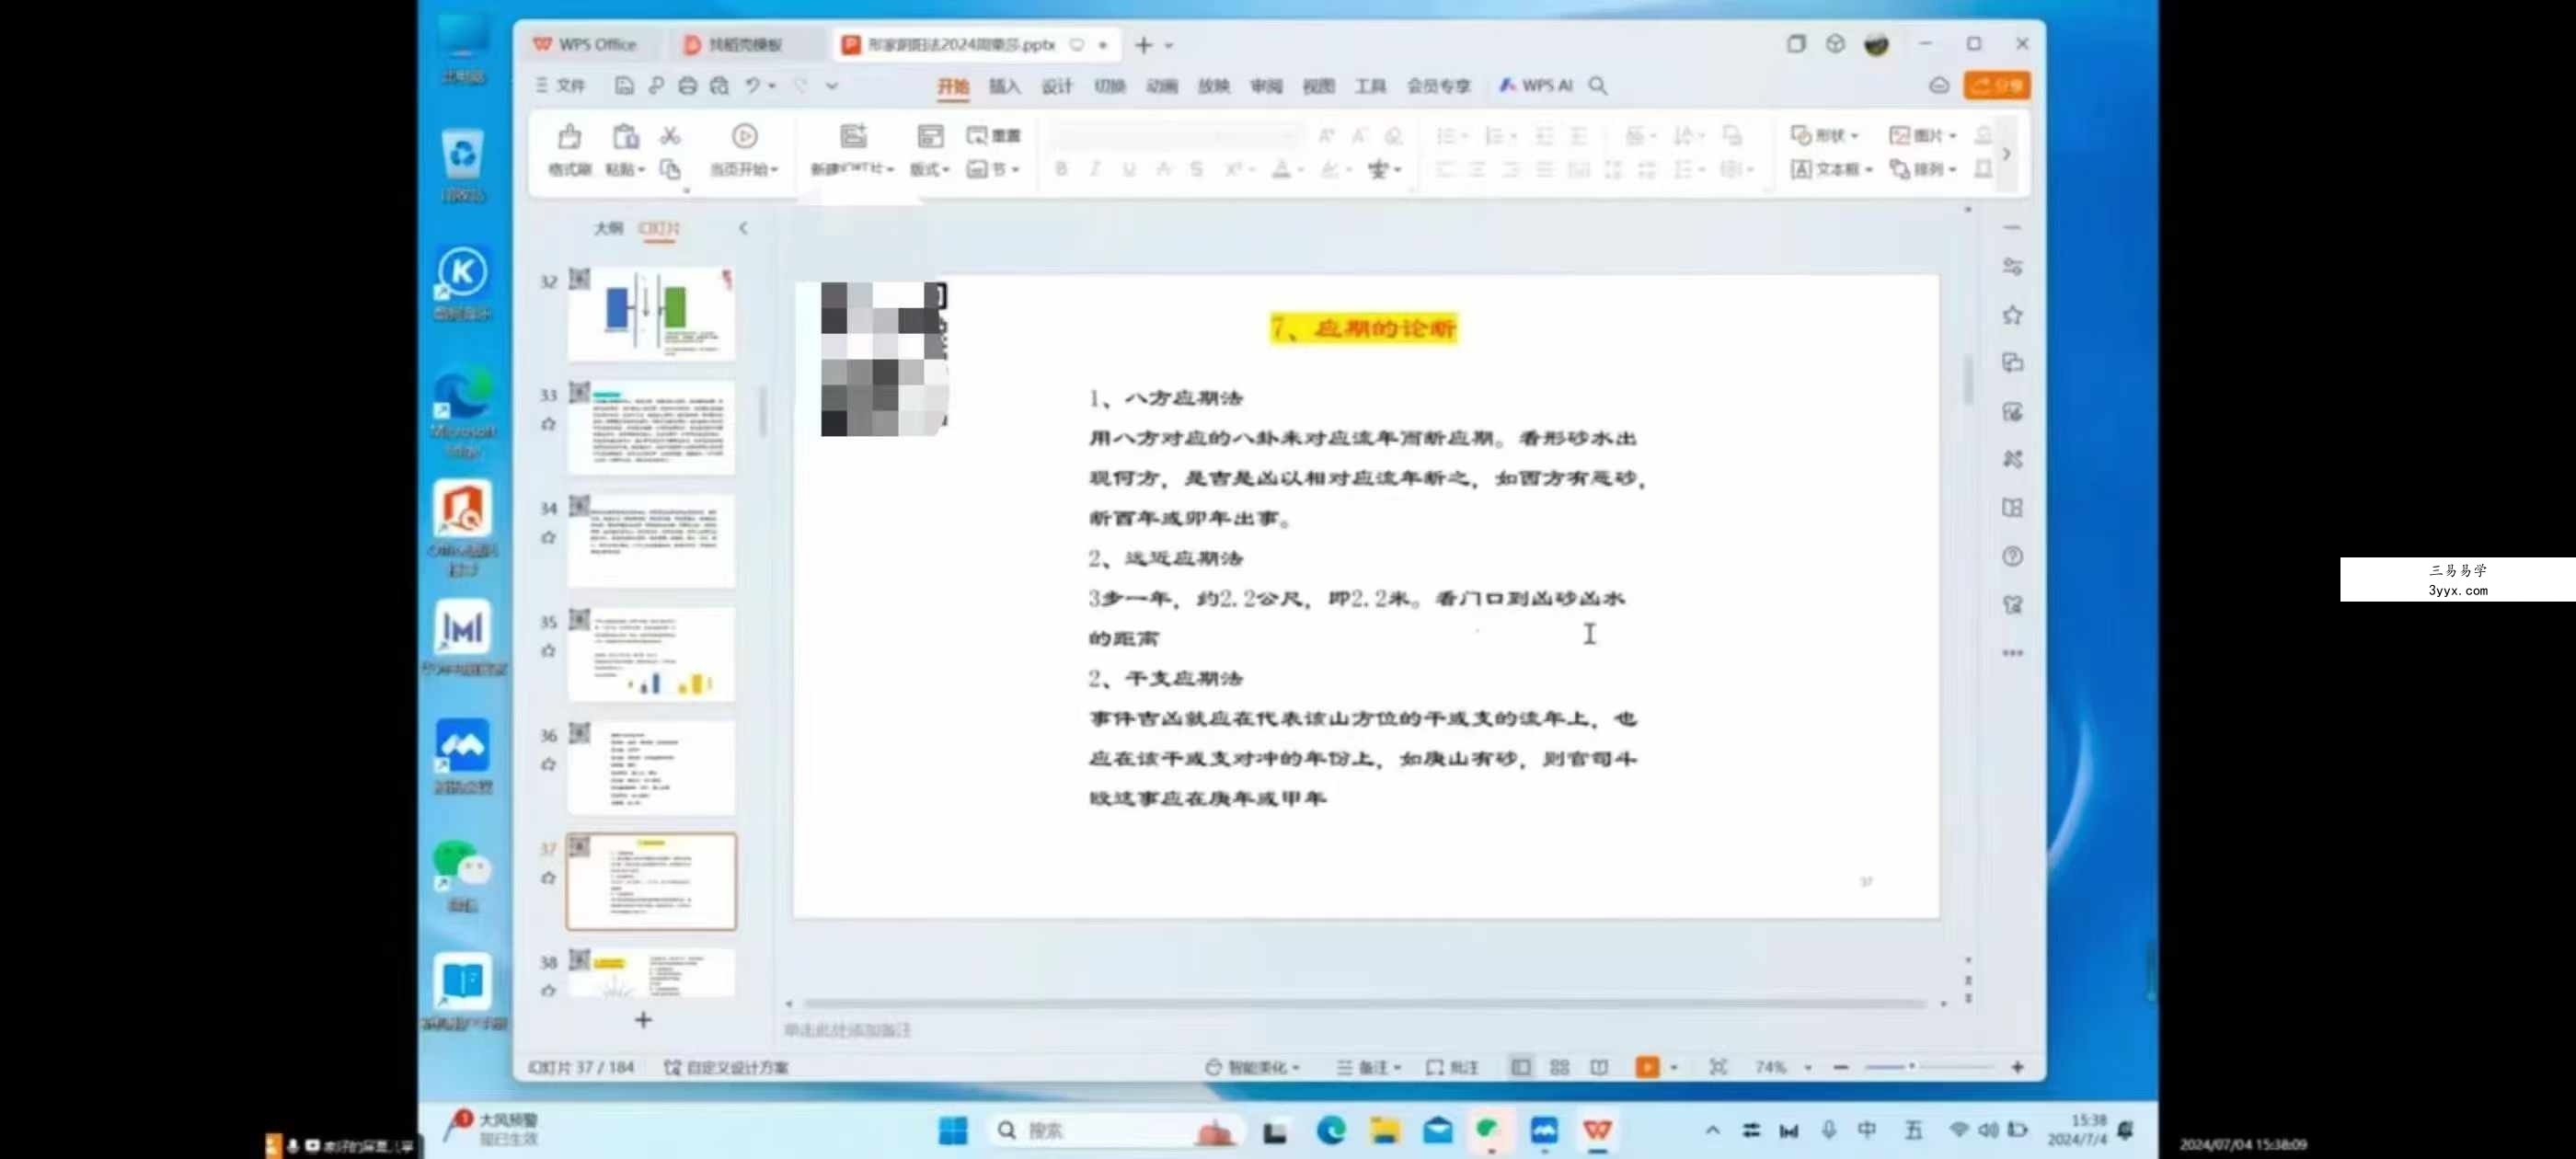Open the Arrange (排列) dropdown
The width and height of the screenshot is (2576, 1159).
coord(1923,169)
